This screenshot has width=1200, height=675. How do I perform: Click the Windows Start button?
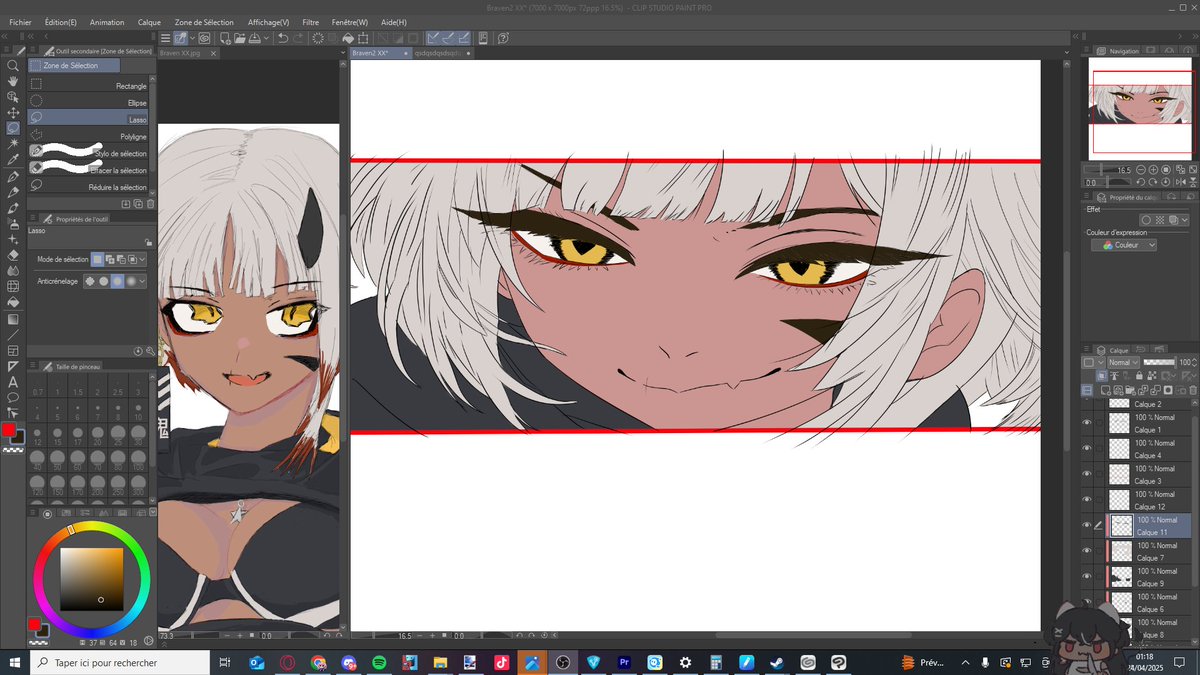coord(13,662)
